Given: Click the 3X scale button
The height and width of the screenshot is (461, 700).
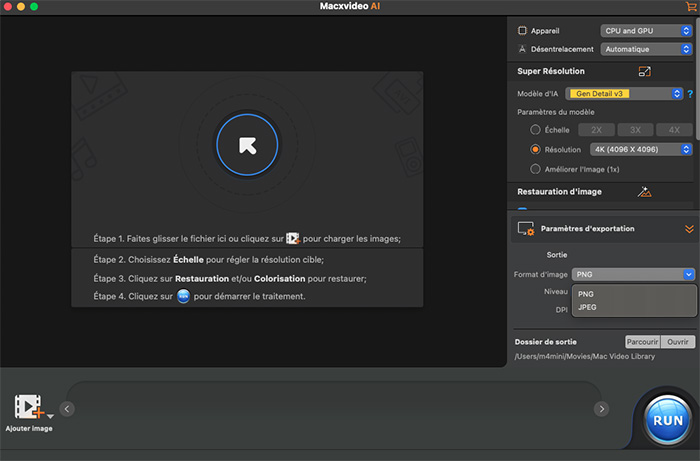Looking at the screenshot, I should (635, 130).
